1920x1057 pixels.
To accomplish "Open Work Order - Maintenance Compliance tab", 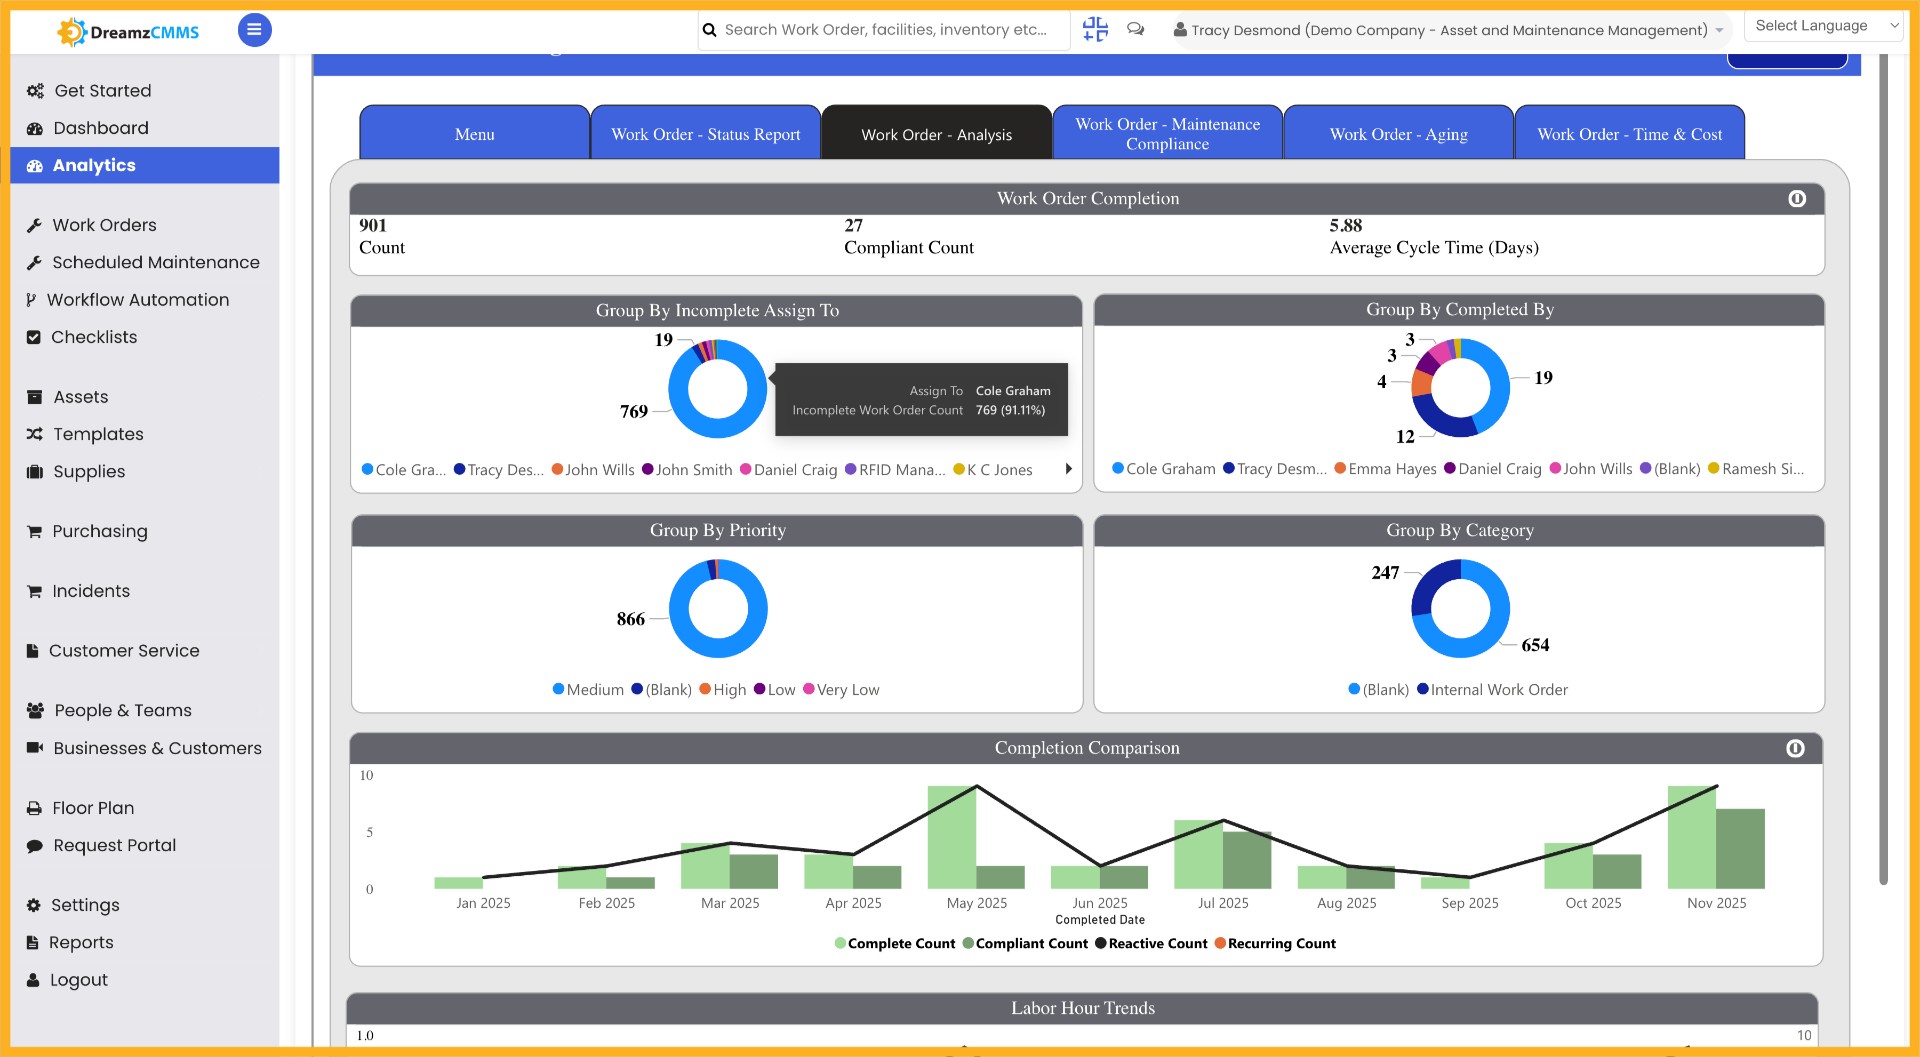I will [x=1168, y=133].
